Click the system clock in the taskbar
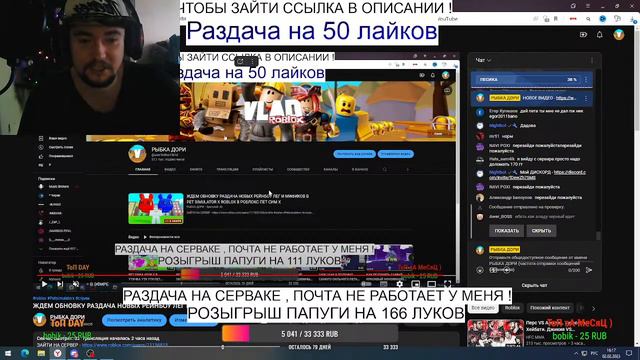This screenshot has width=640, height=360. [611, 353]
